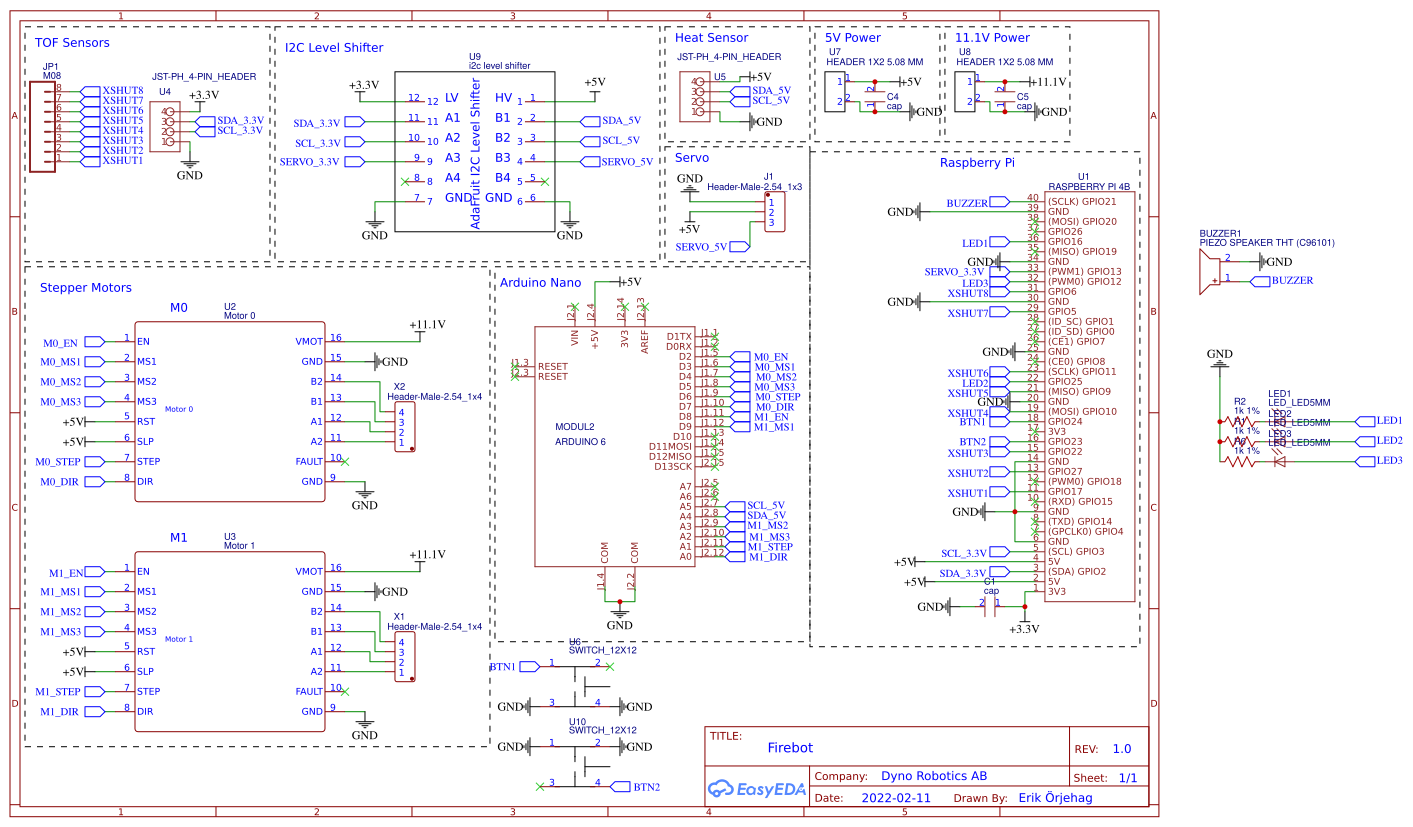The width and height of the screenshot is (1413, 827).
Task: Select the U7 two-pin power header
Action: point(834,92)
